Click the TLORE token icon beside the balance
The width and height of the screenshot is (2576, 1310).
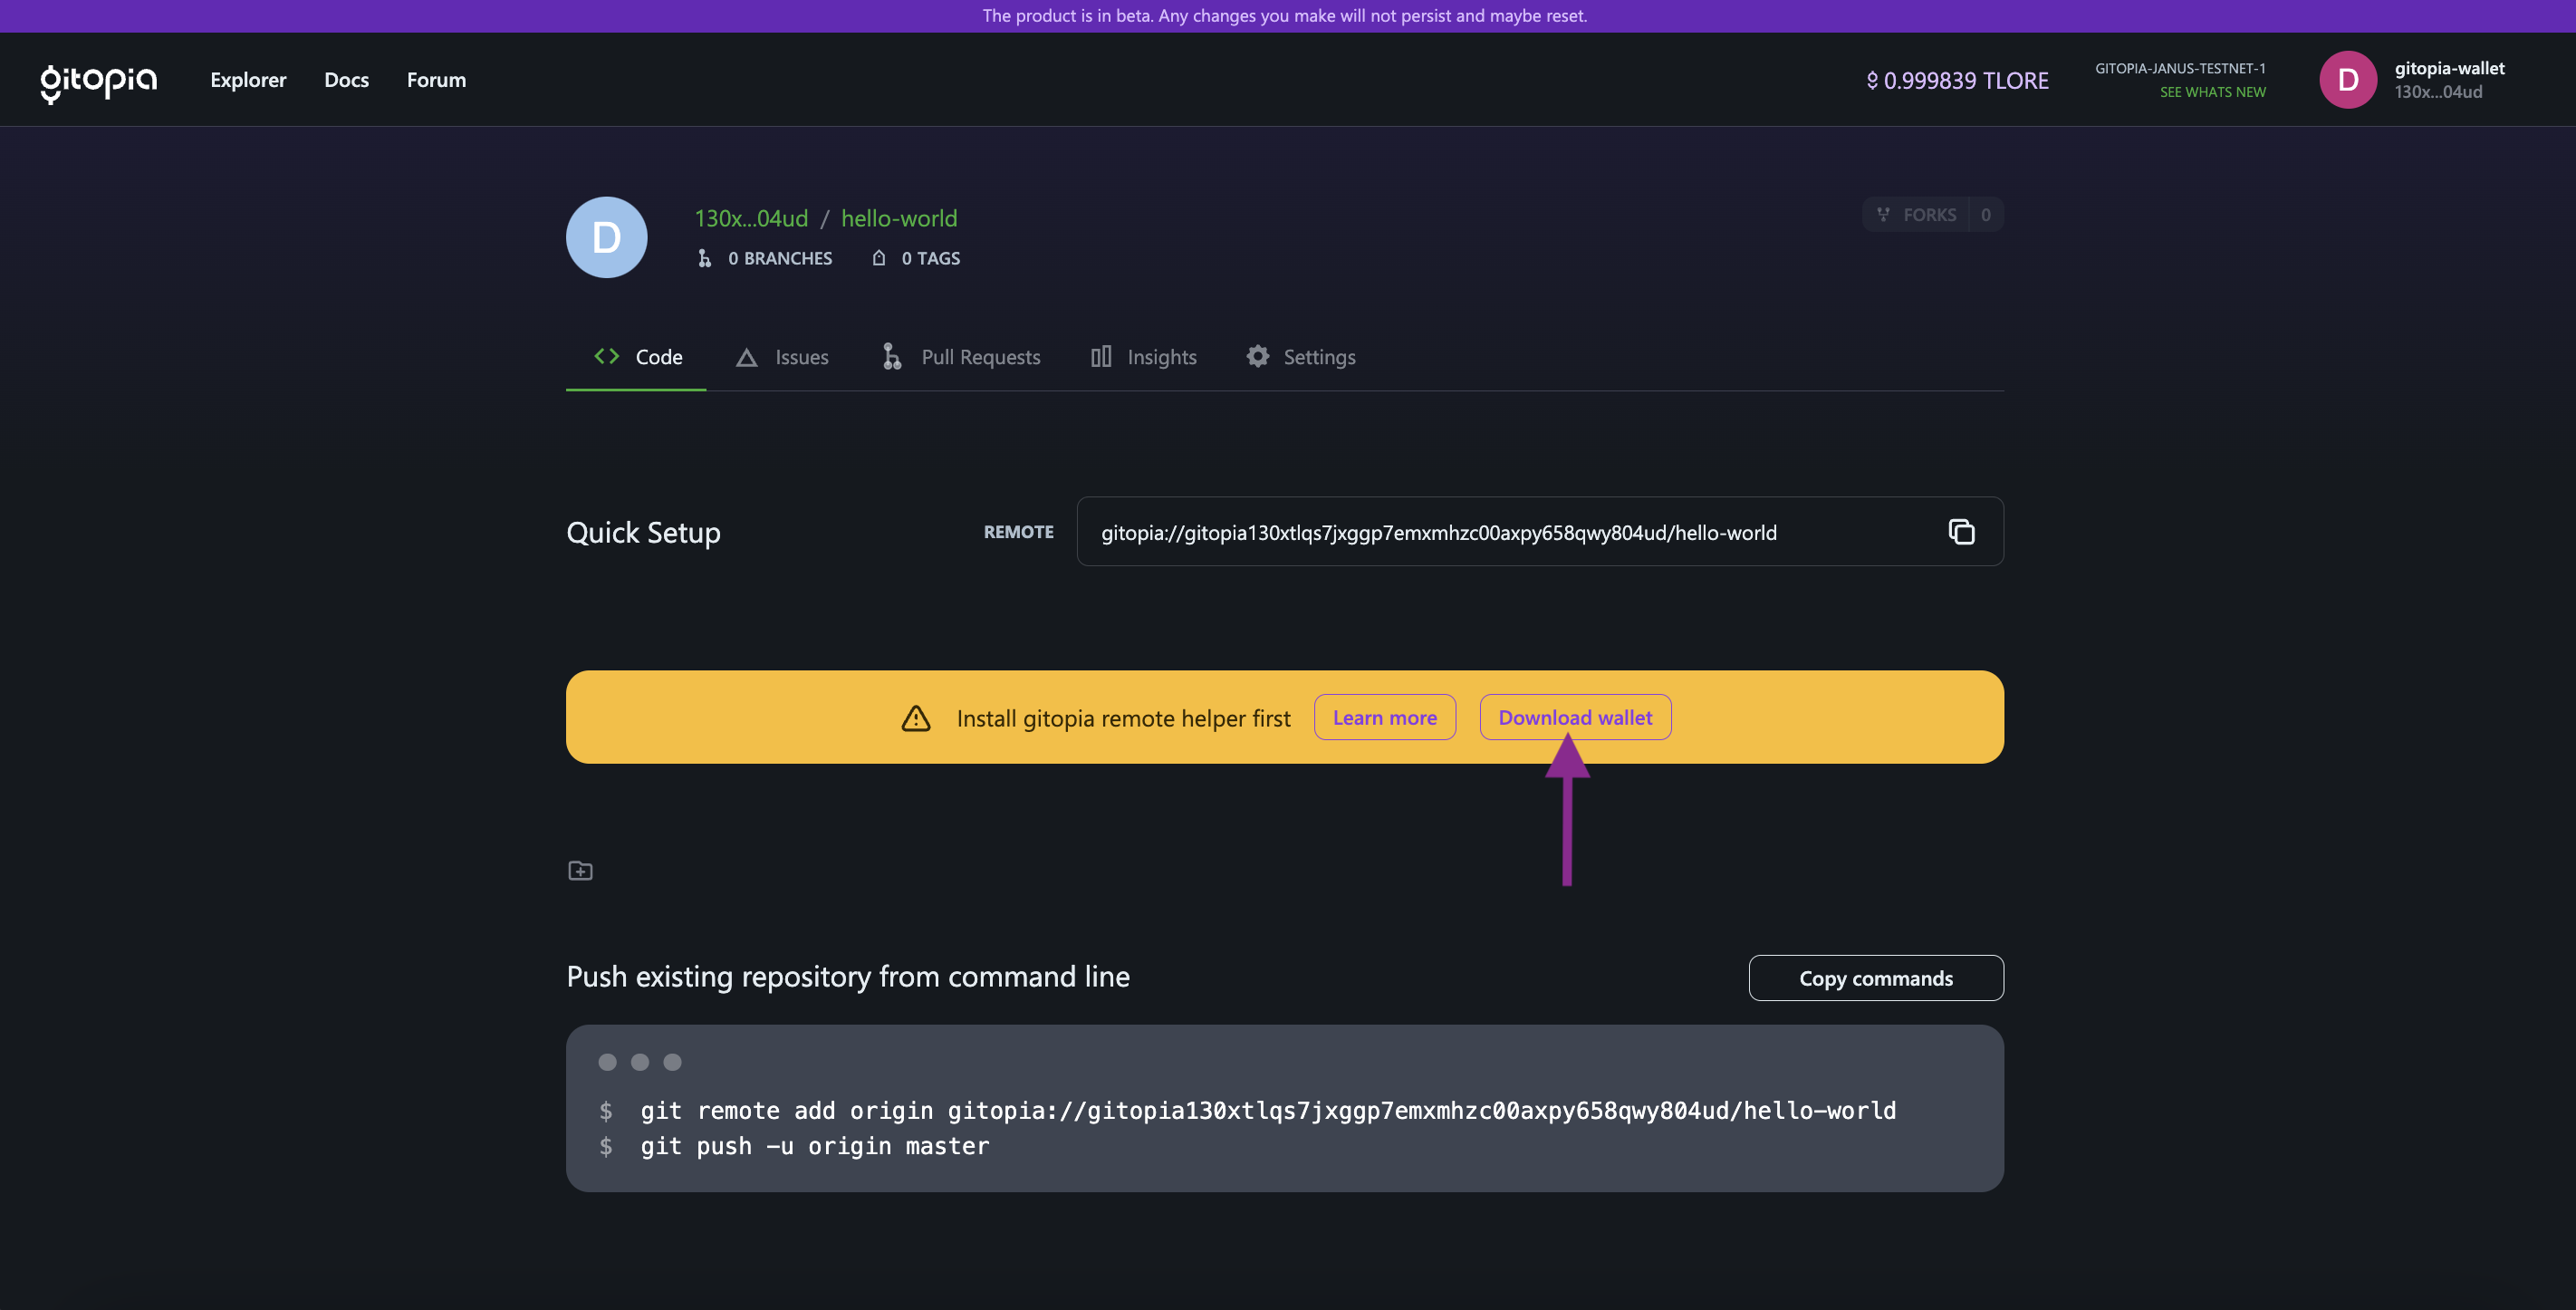click(x=1873, y=80)
